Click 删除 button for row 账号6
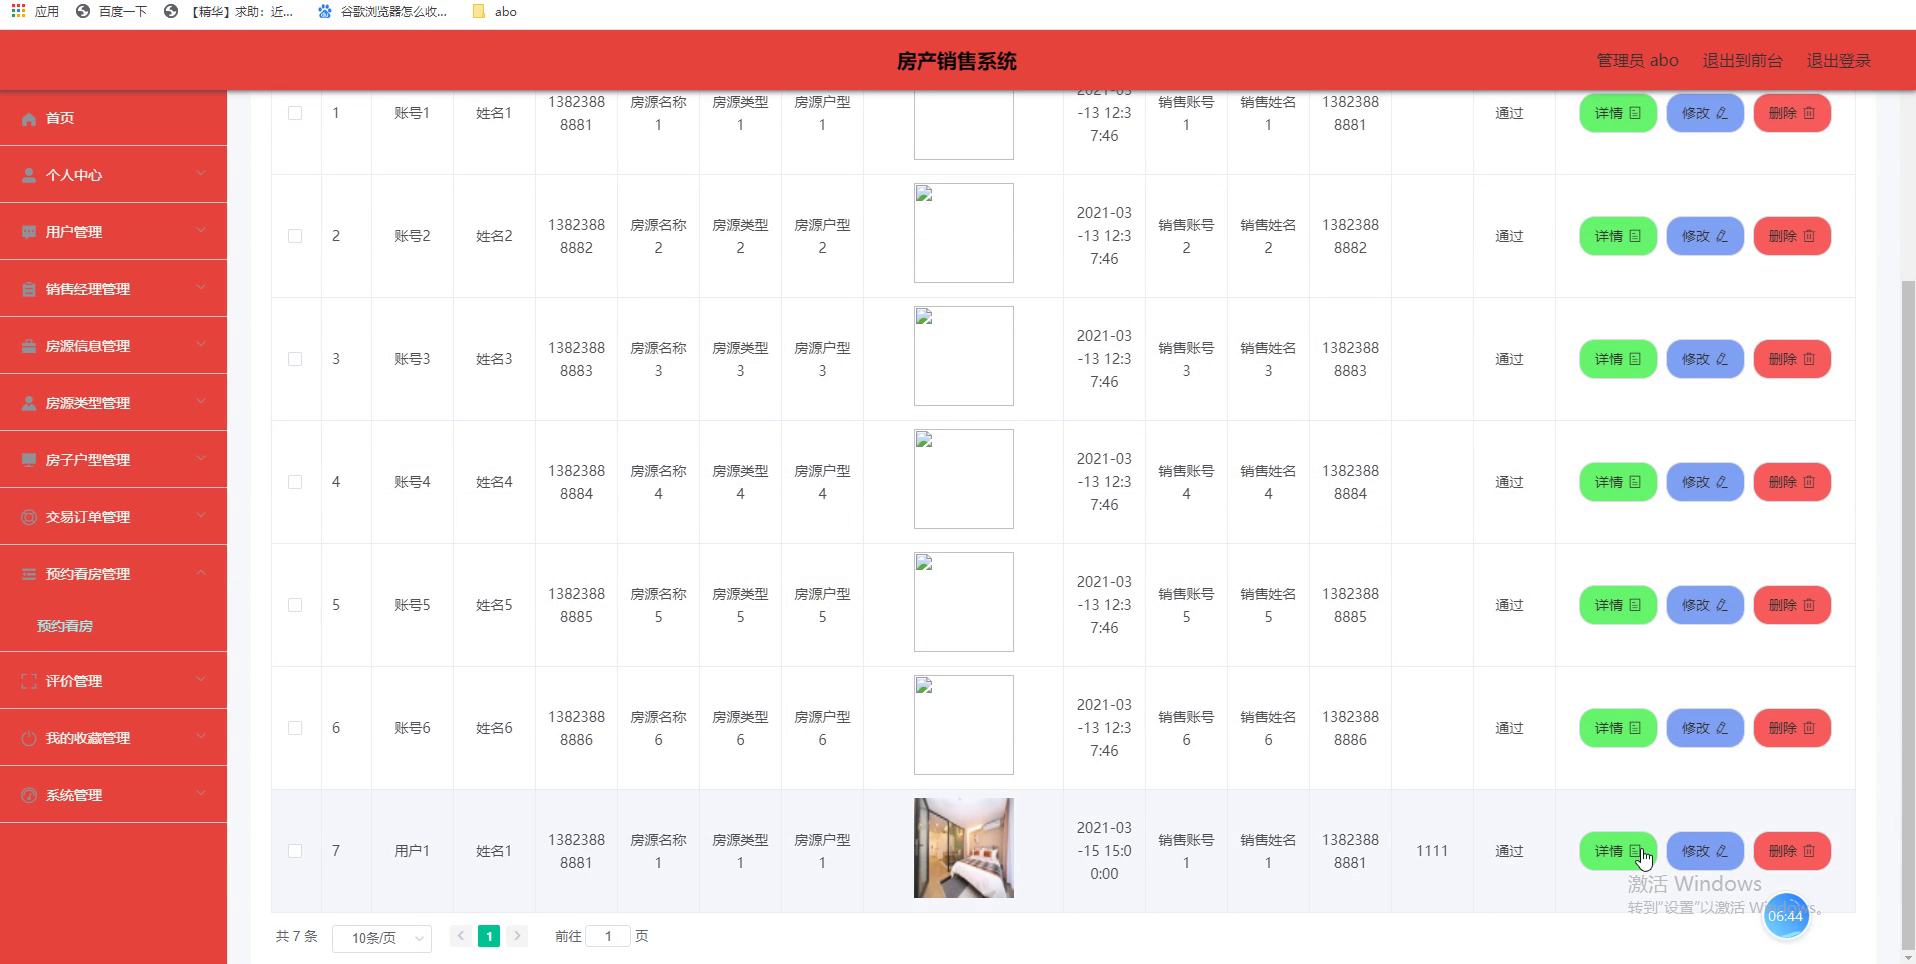This screenshot has height=964, width=1916. 1792,728
